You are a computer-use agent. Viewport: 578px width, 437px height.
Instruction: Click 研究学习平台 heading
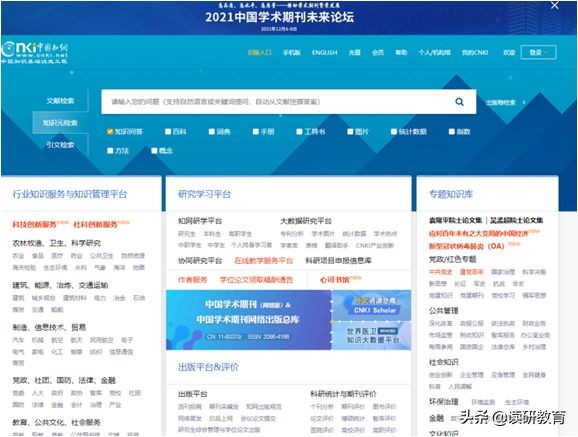click(204, 194)
